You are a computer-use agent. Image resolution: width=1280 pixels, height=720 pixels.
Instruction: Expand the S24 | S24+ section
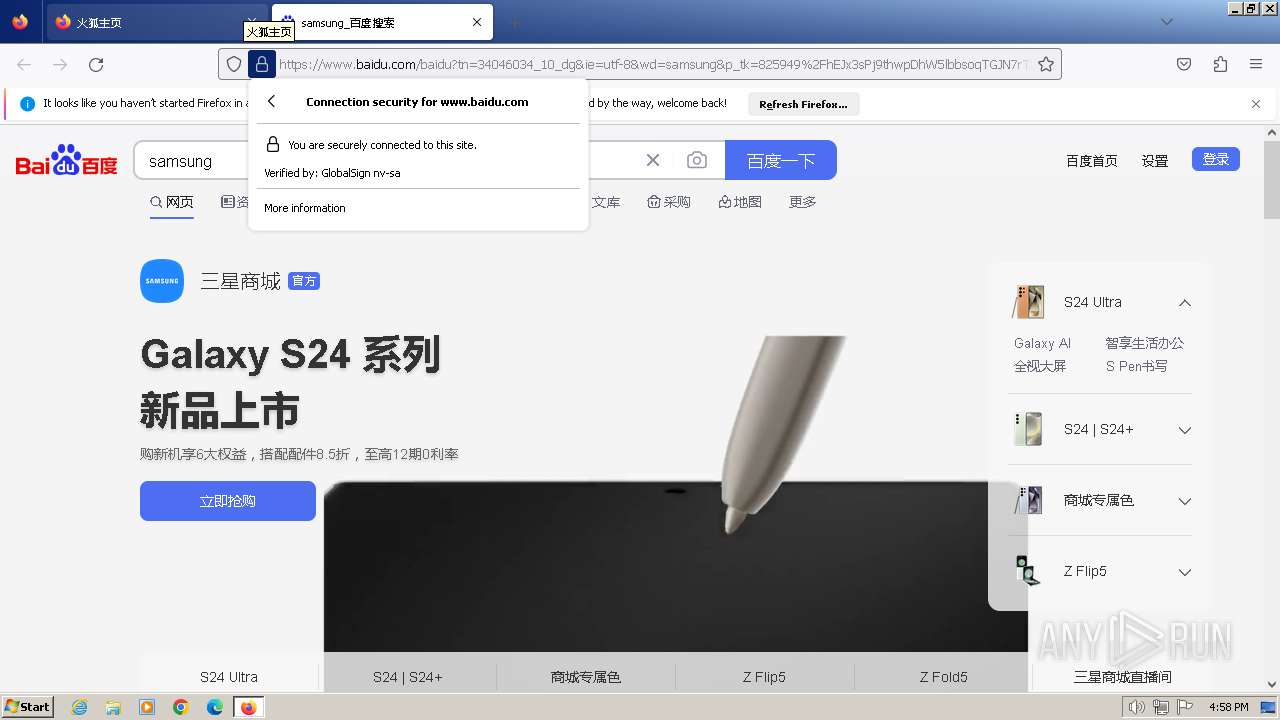[x=1185, y=430]
